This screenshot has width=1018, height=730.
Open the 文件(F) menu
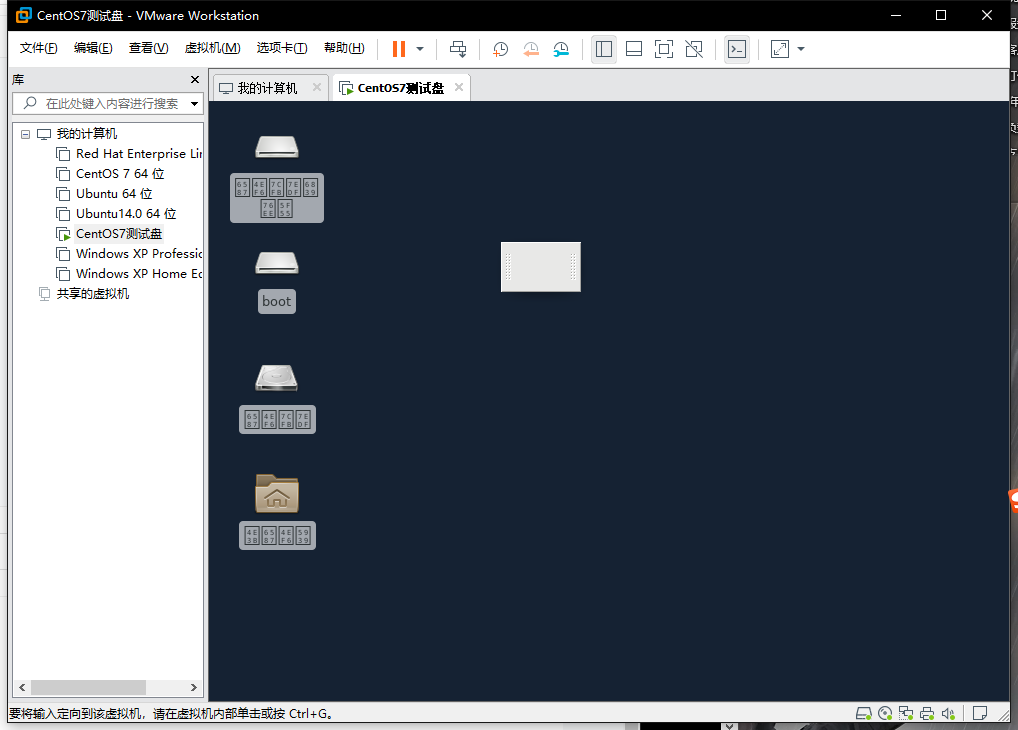tap(38, 48)
